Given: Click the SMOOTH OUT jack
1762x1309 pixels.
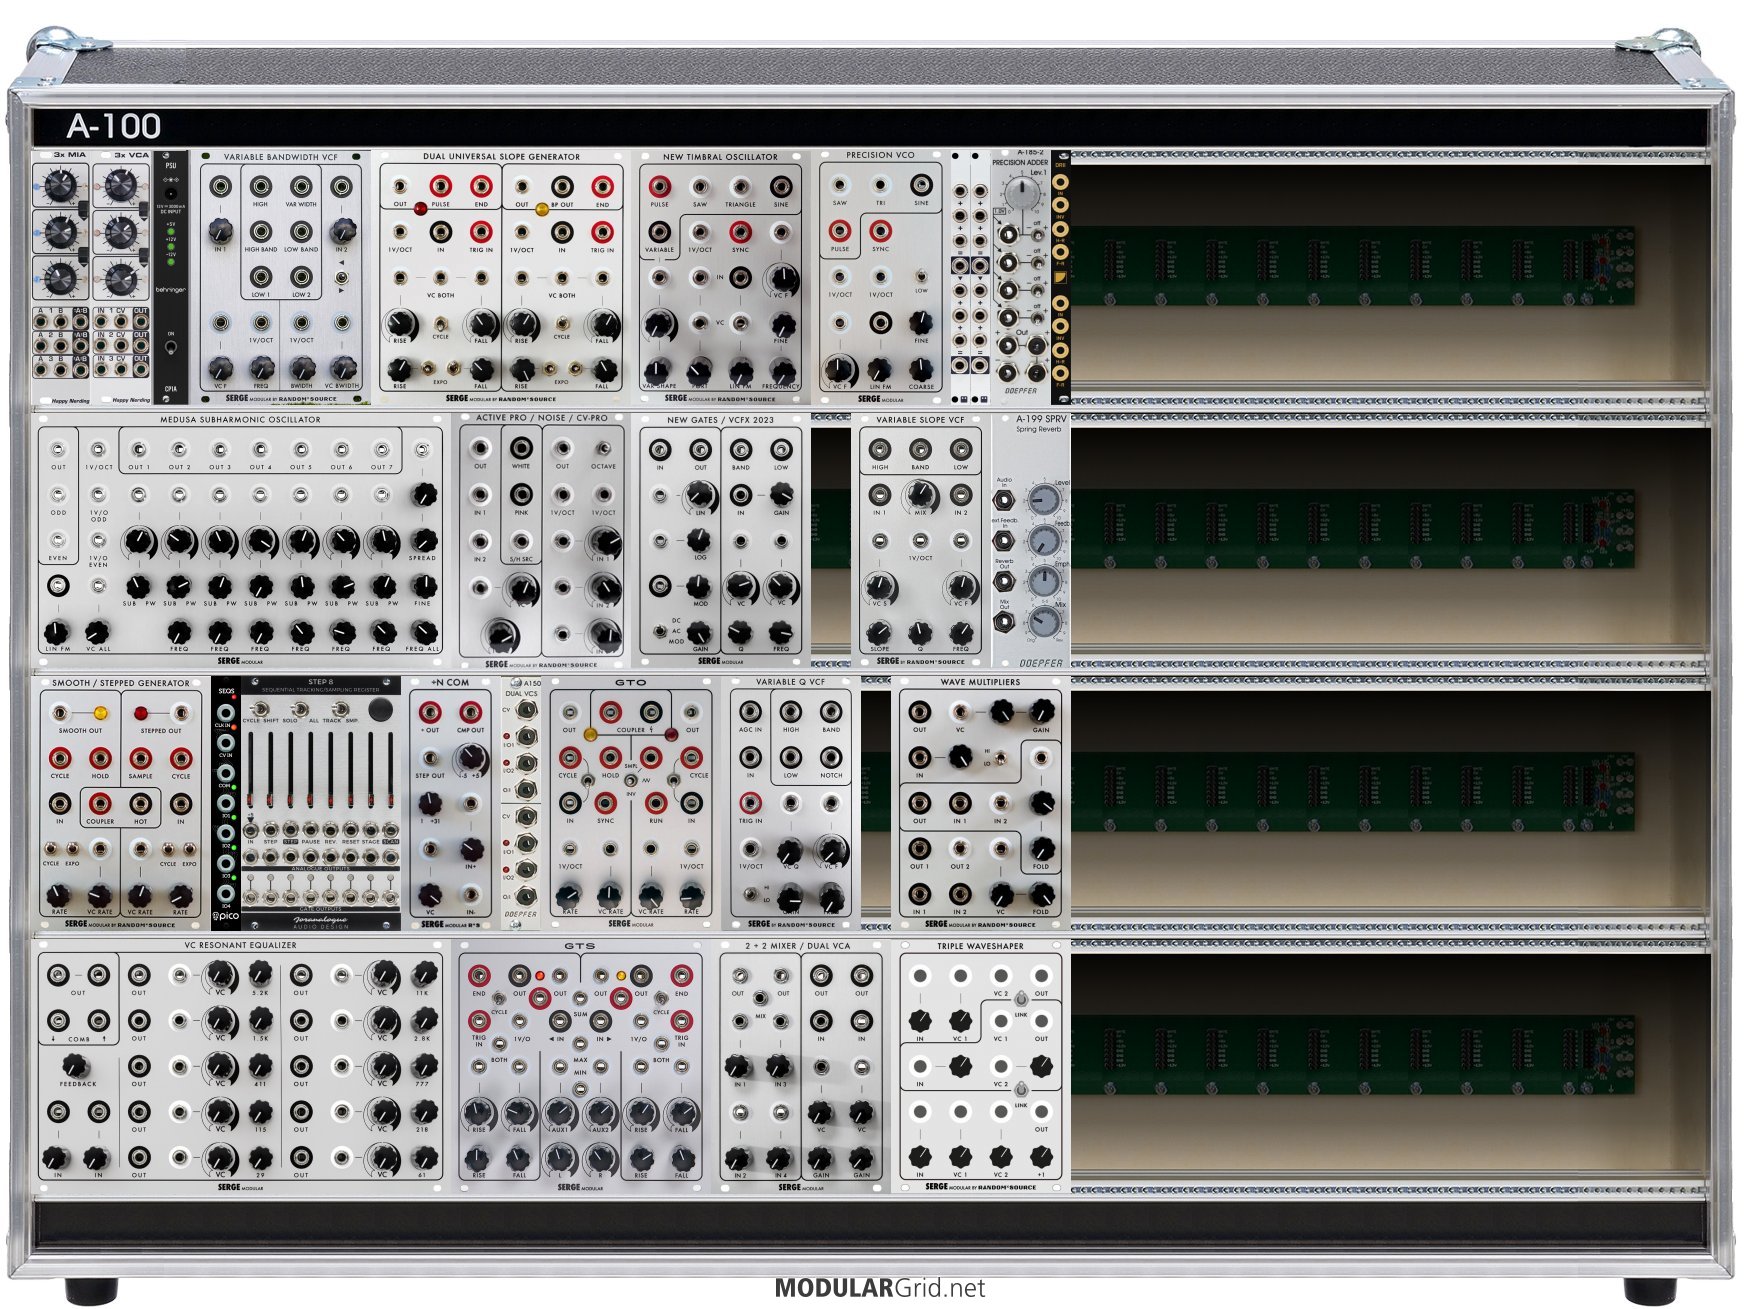Looking at the screenshot, I should (60, 713).
